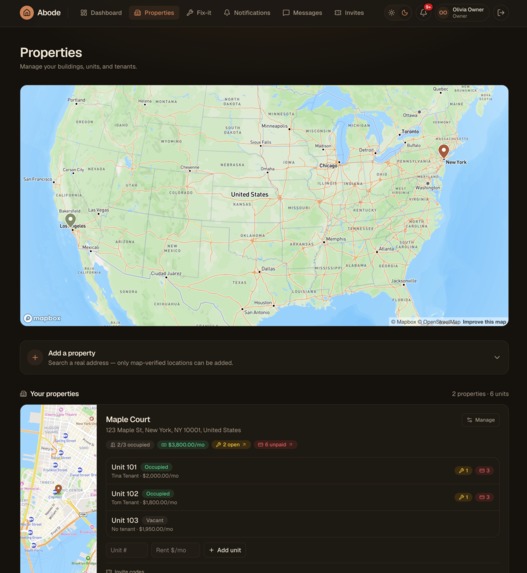Focus the Unit # input field

127,550
